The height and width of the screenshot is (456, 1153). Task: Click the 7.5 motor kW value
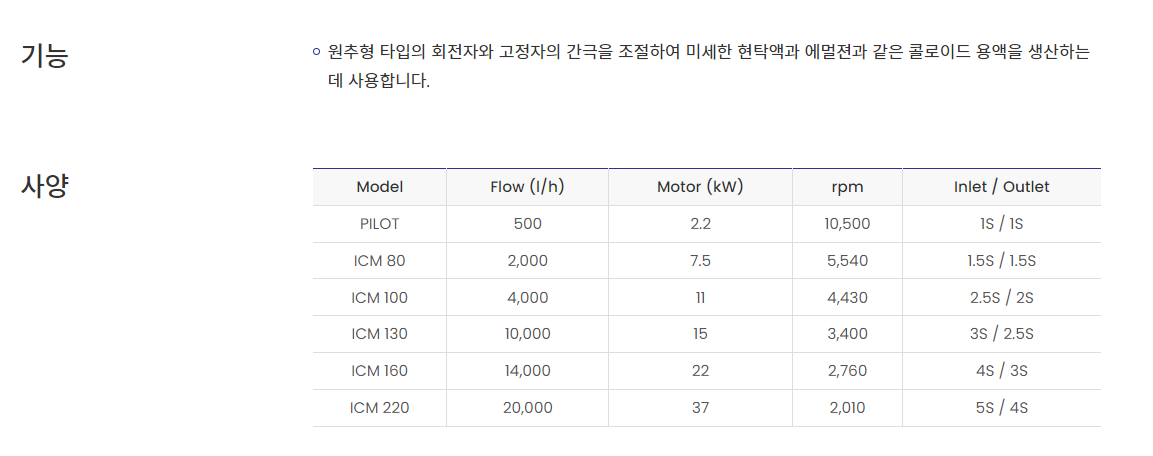[x=700, y=260]
